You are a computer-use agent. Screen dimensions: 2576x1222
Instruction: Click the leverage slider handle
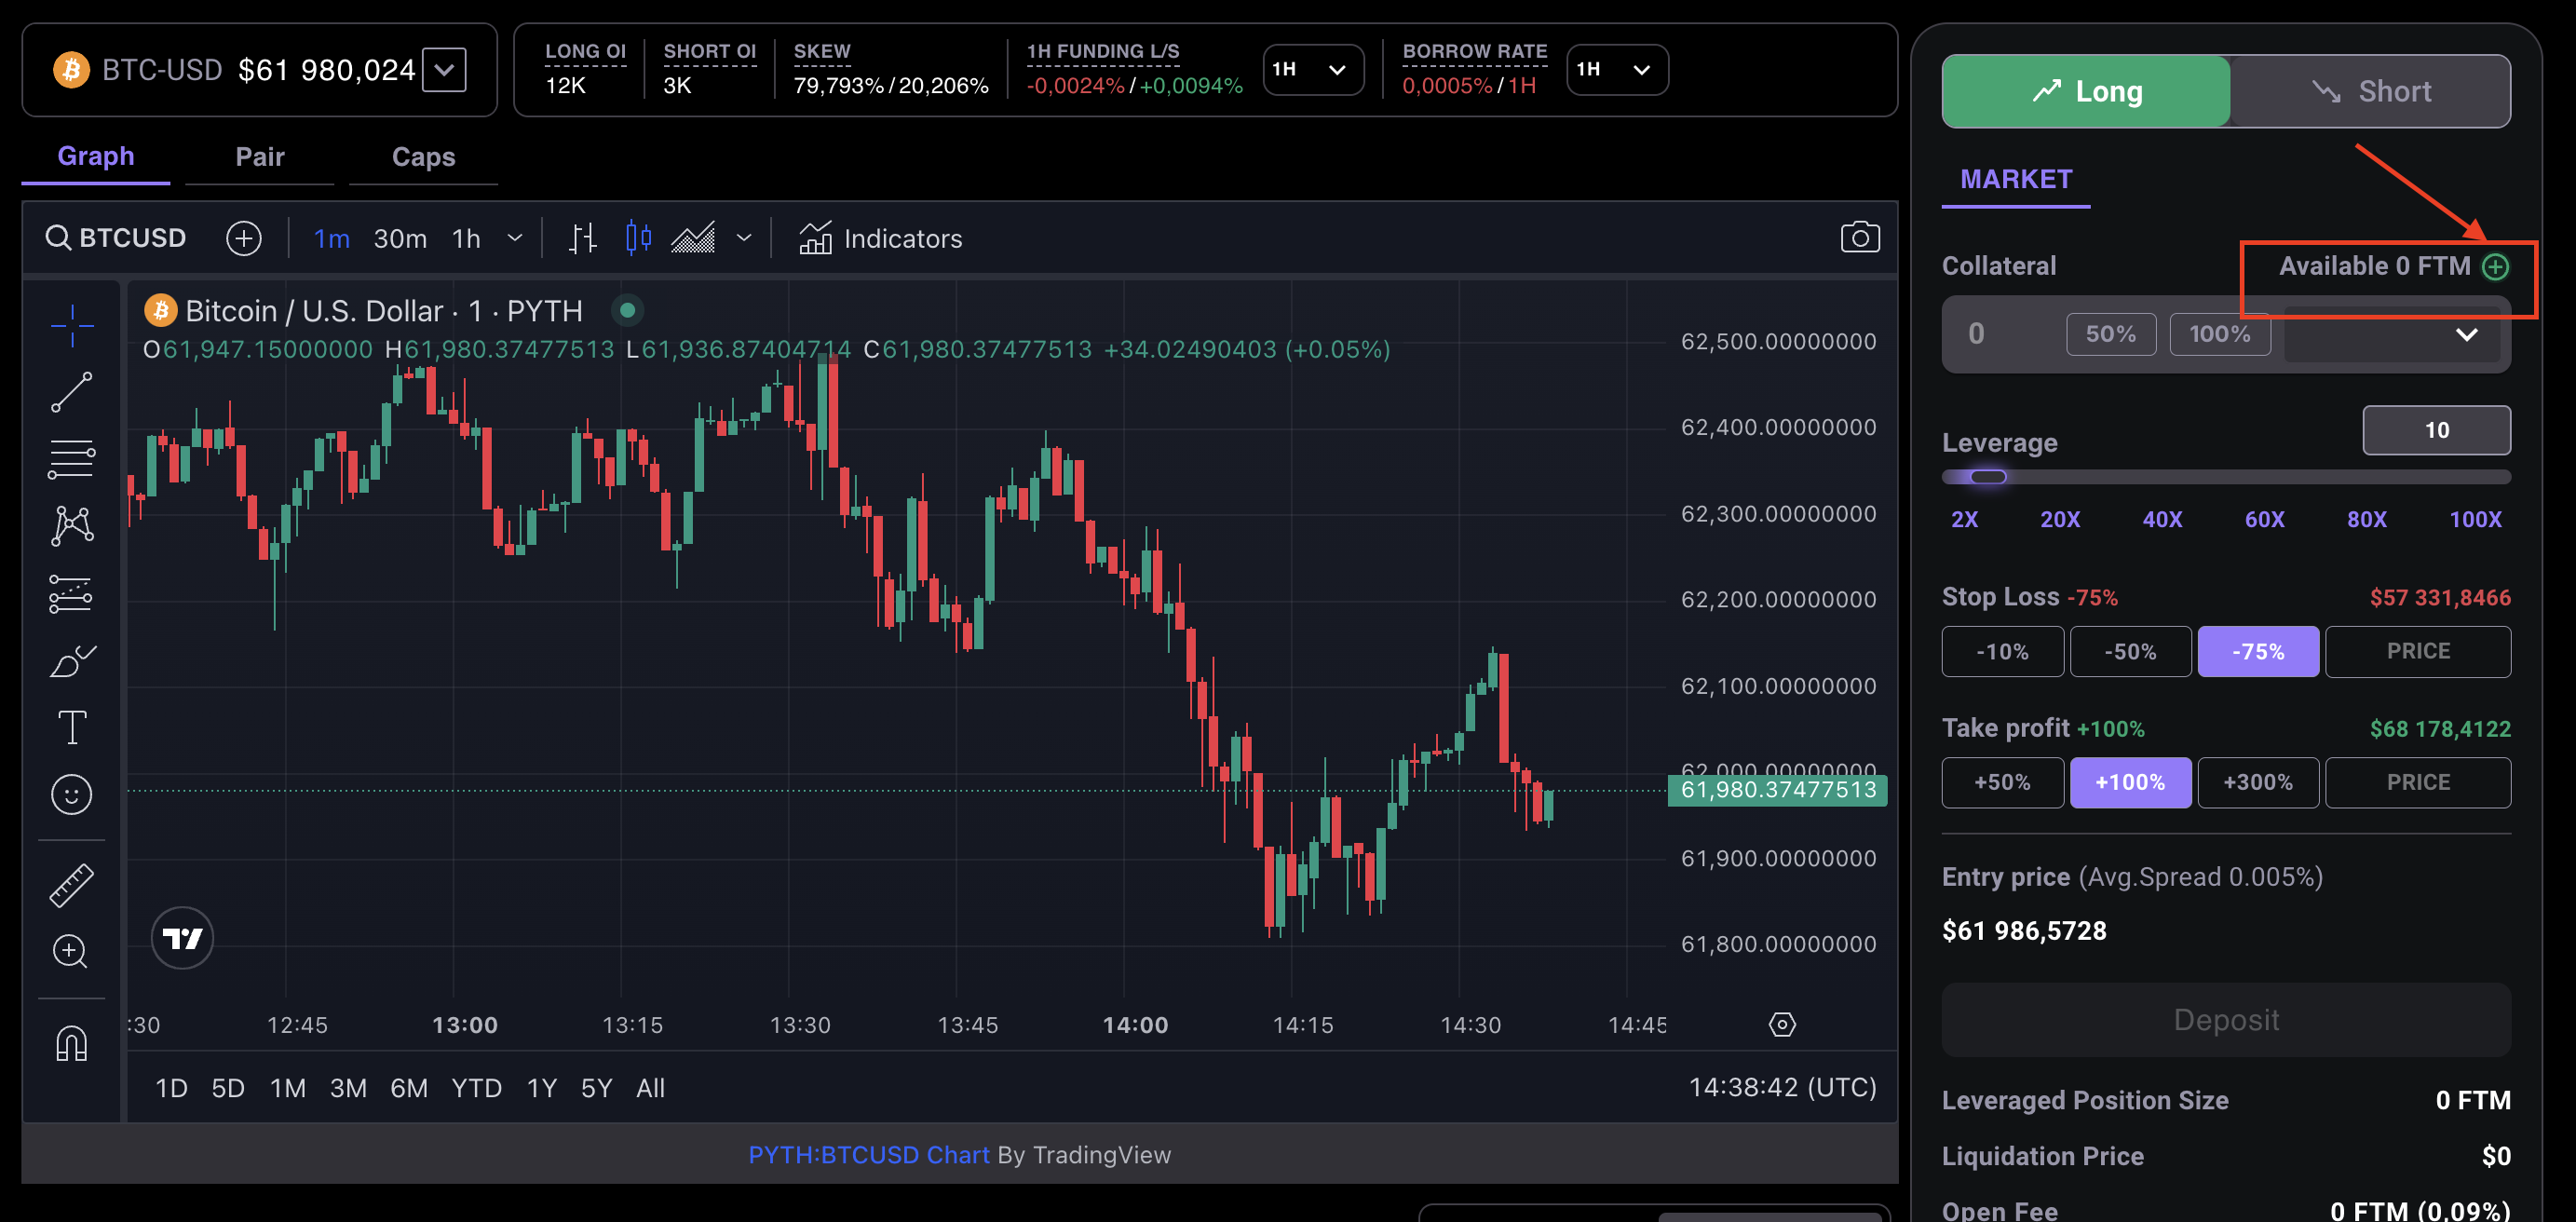[1987, 477]
